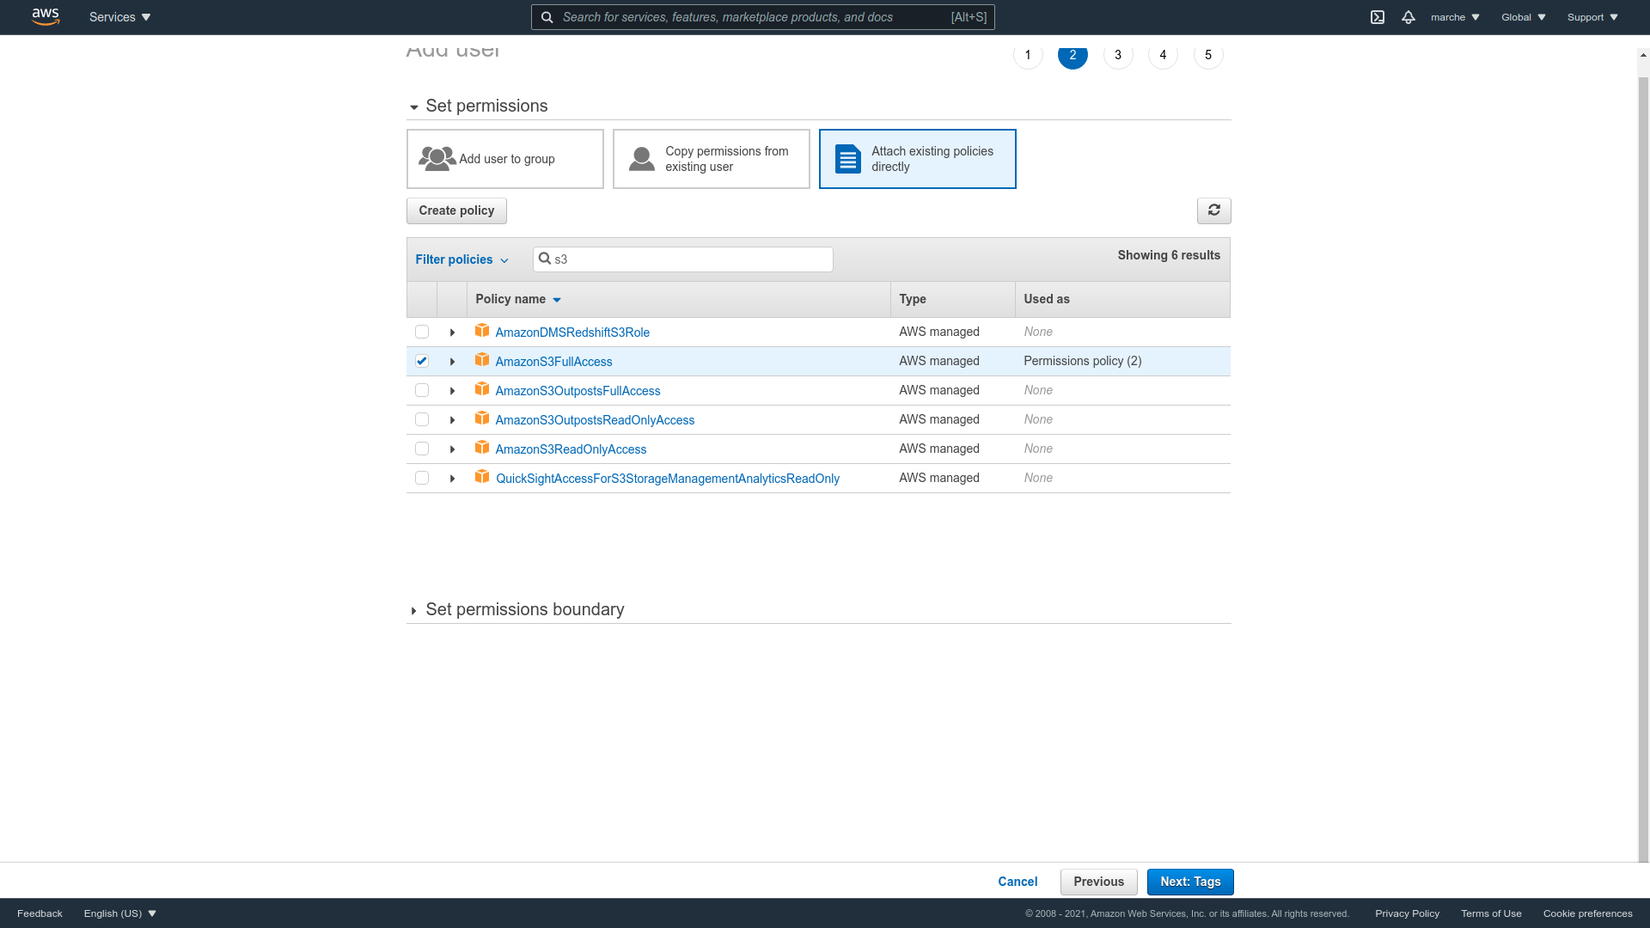Click Next: Tags button
The image size is (1650, 928).
[1190, 882]
